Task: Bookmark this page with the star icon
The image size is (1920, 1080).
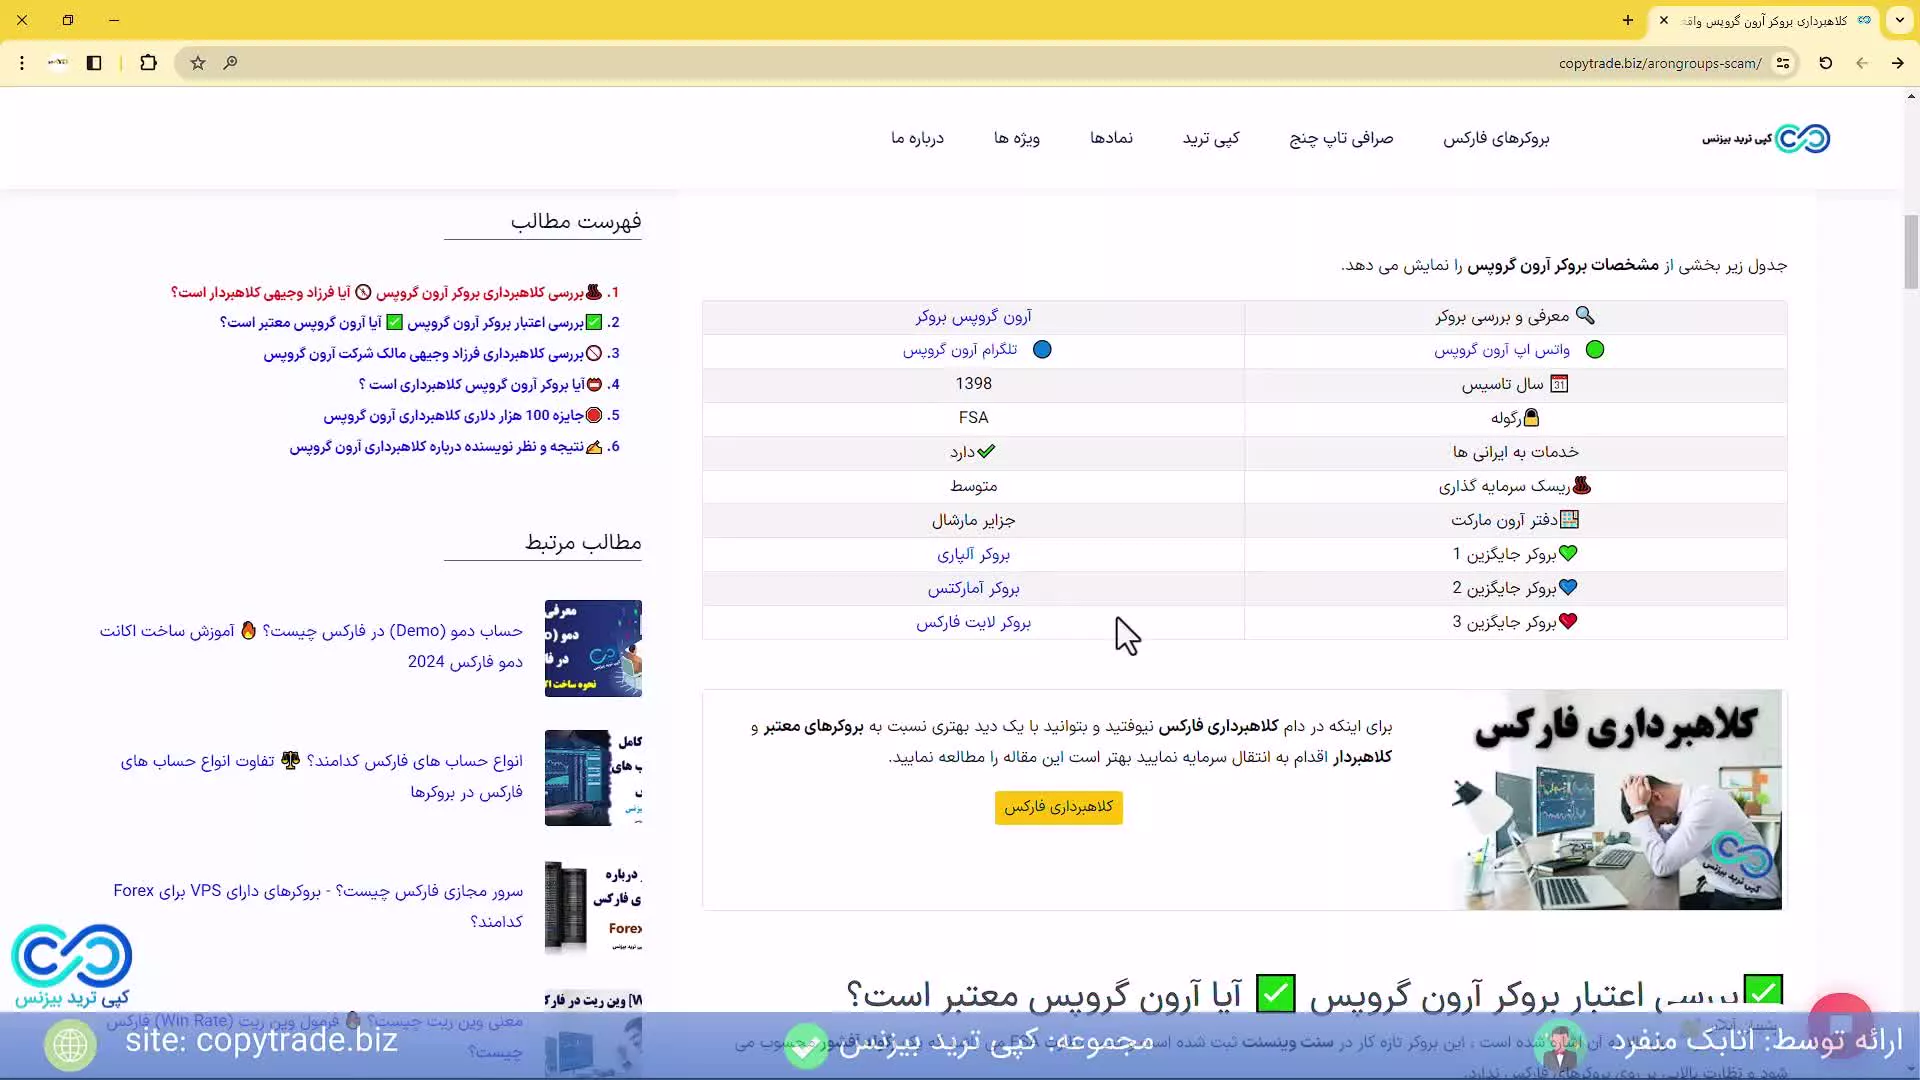Action: 198,63
